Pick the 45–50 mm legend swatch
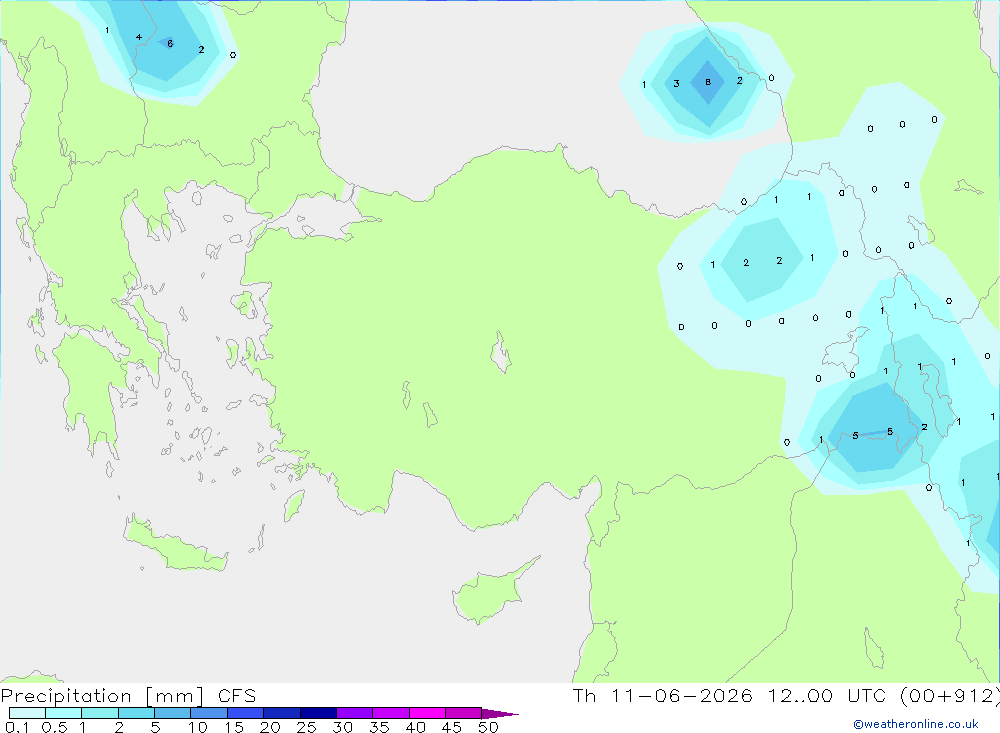Viewport: 1000px width, 733px height. (464, 713)
